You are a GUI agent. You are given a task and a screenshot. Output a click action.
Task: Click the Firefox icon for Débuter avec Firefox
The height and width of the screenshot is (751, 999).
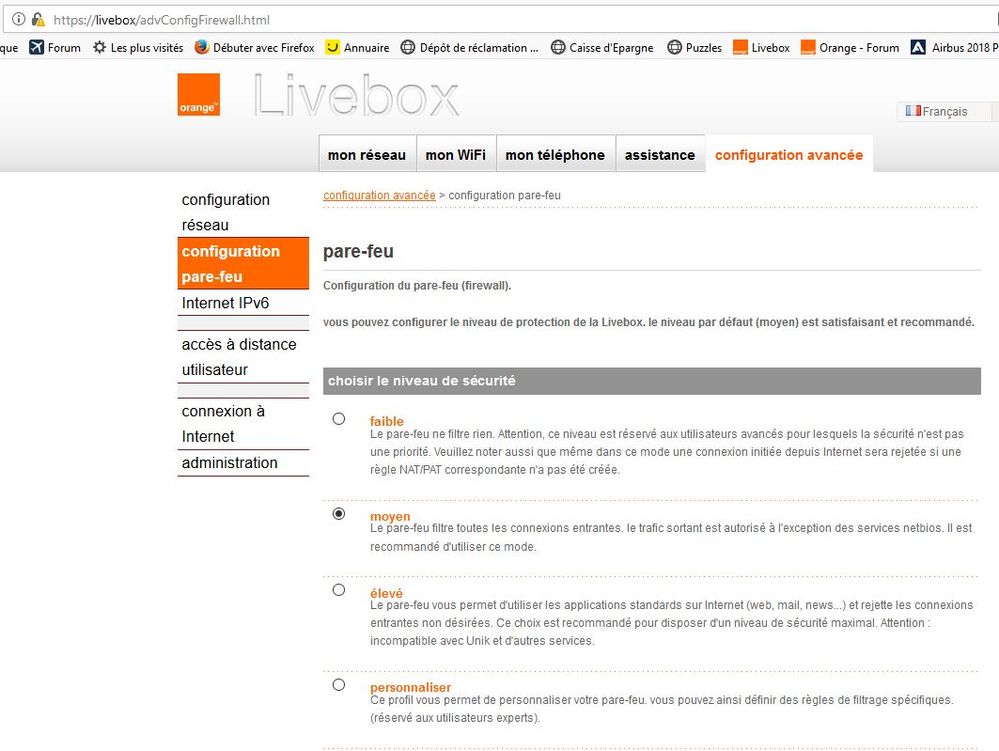201,47
